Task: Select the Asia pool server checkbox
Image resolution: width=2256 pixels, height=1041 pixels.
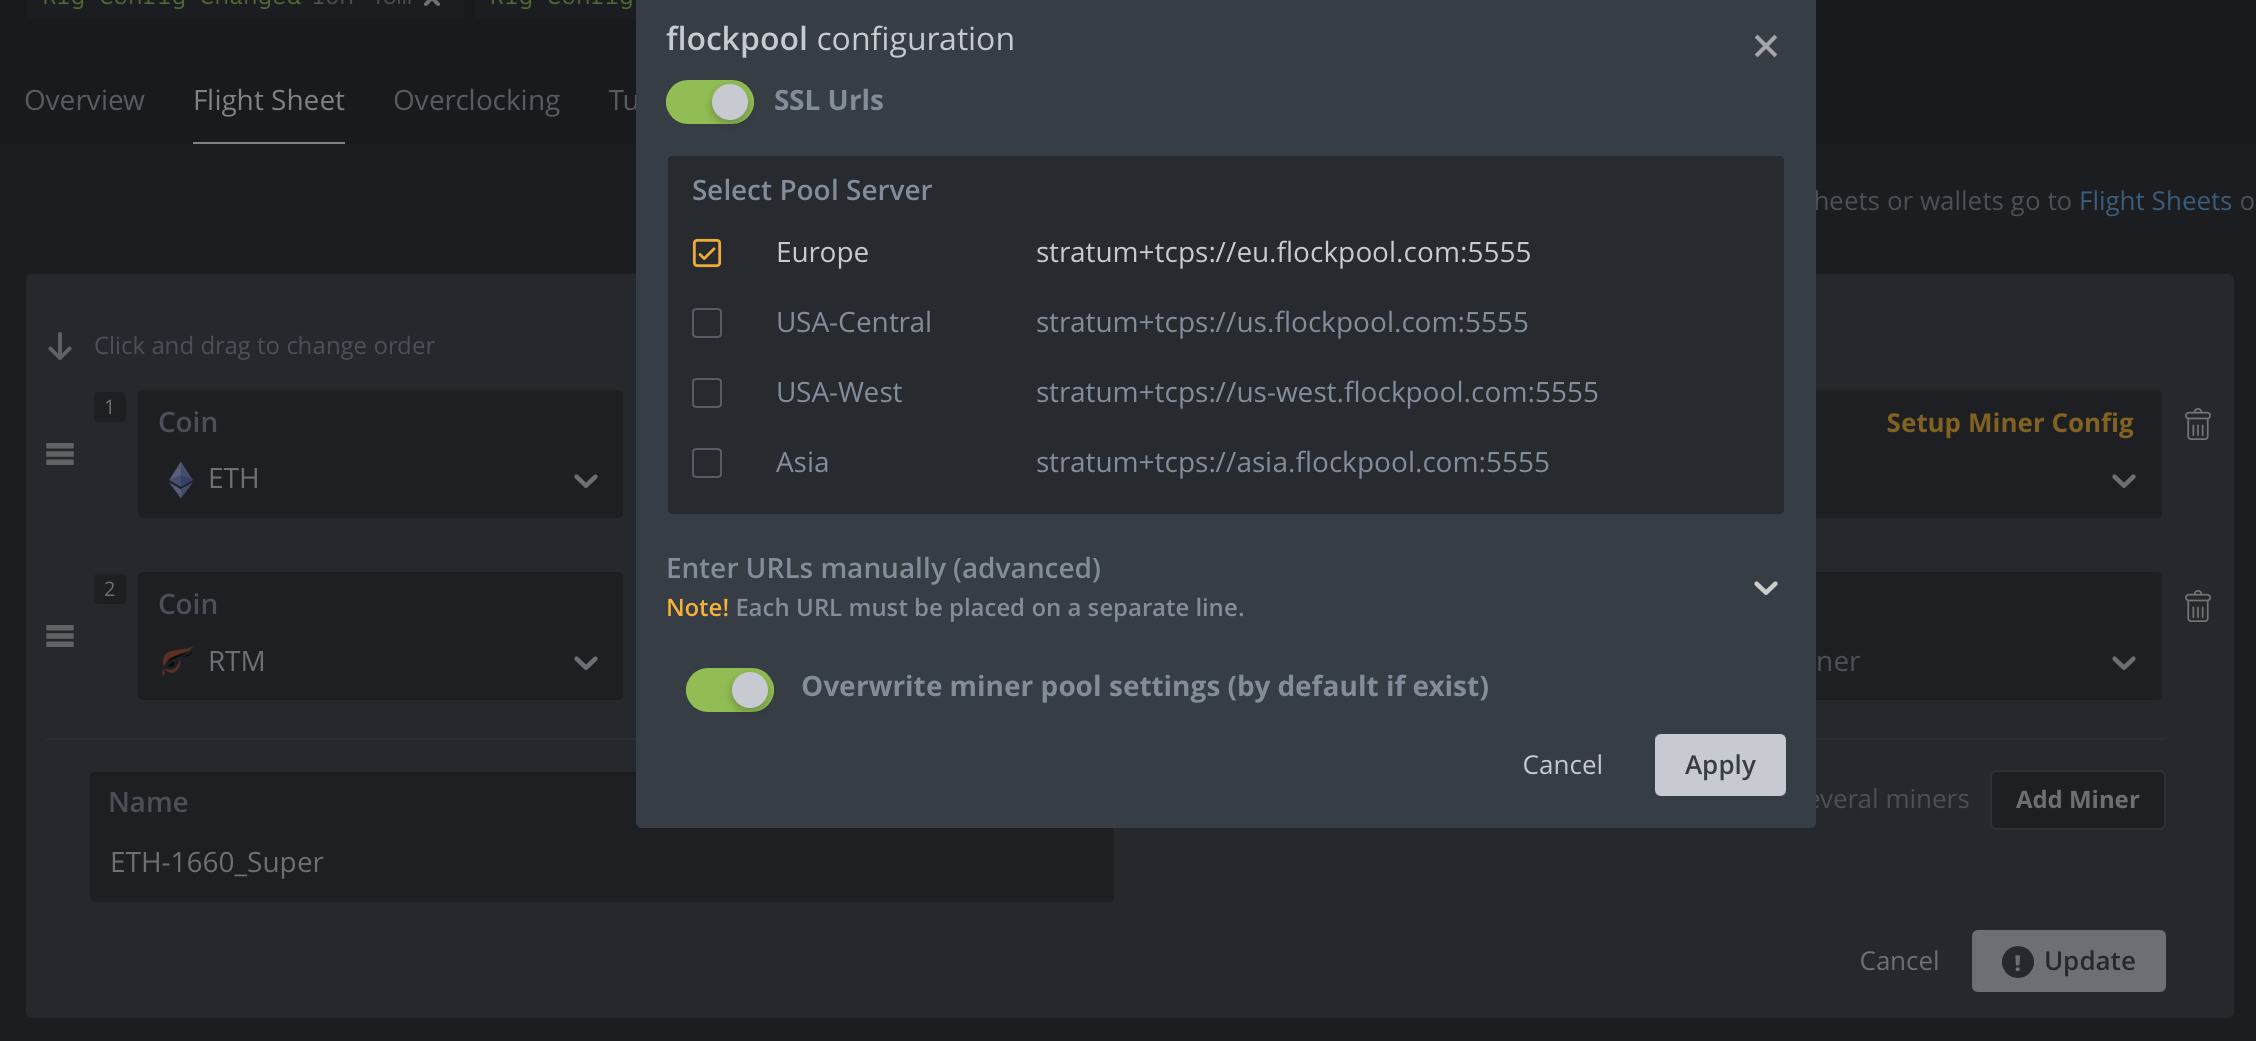Action: (707, 463)
